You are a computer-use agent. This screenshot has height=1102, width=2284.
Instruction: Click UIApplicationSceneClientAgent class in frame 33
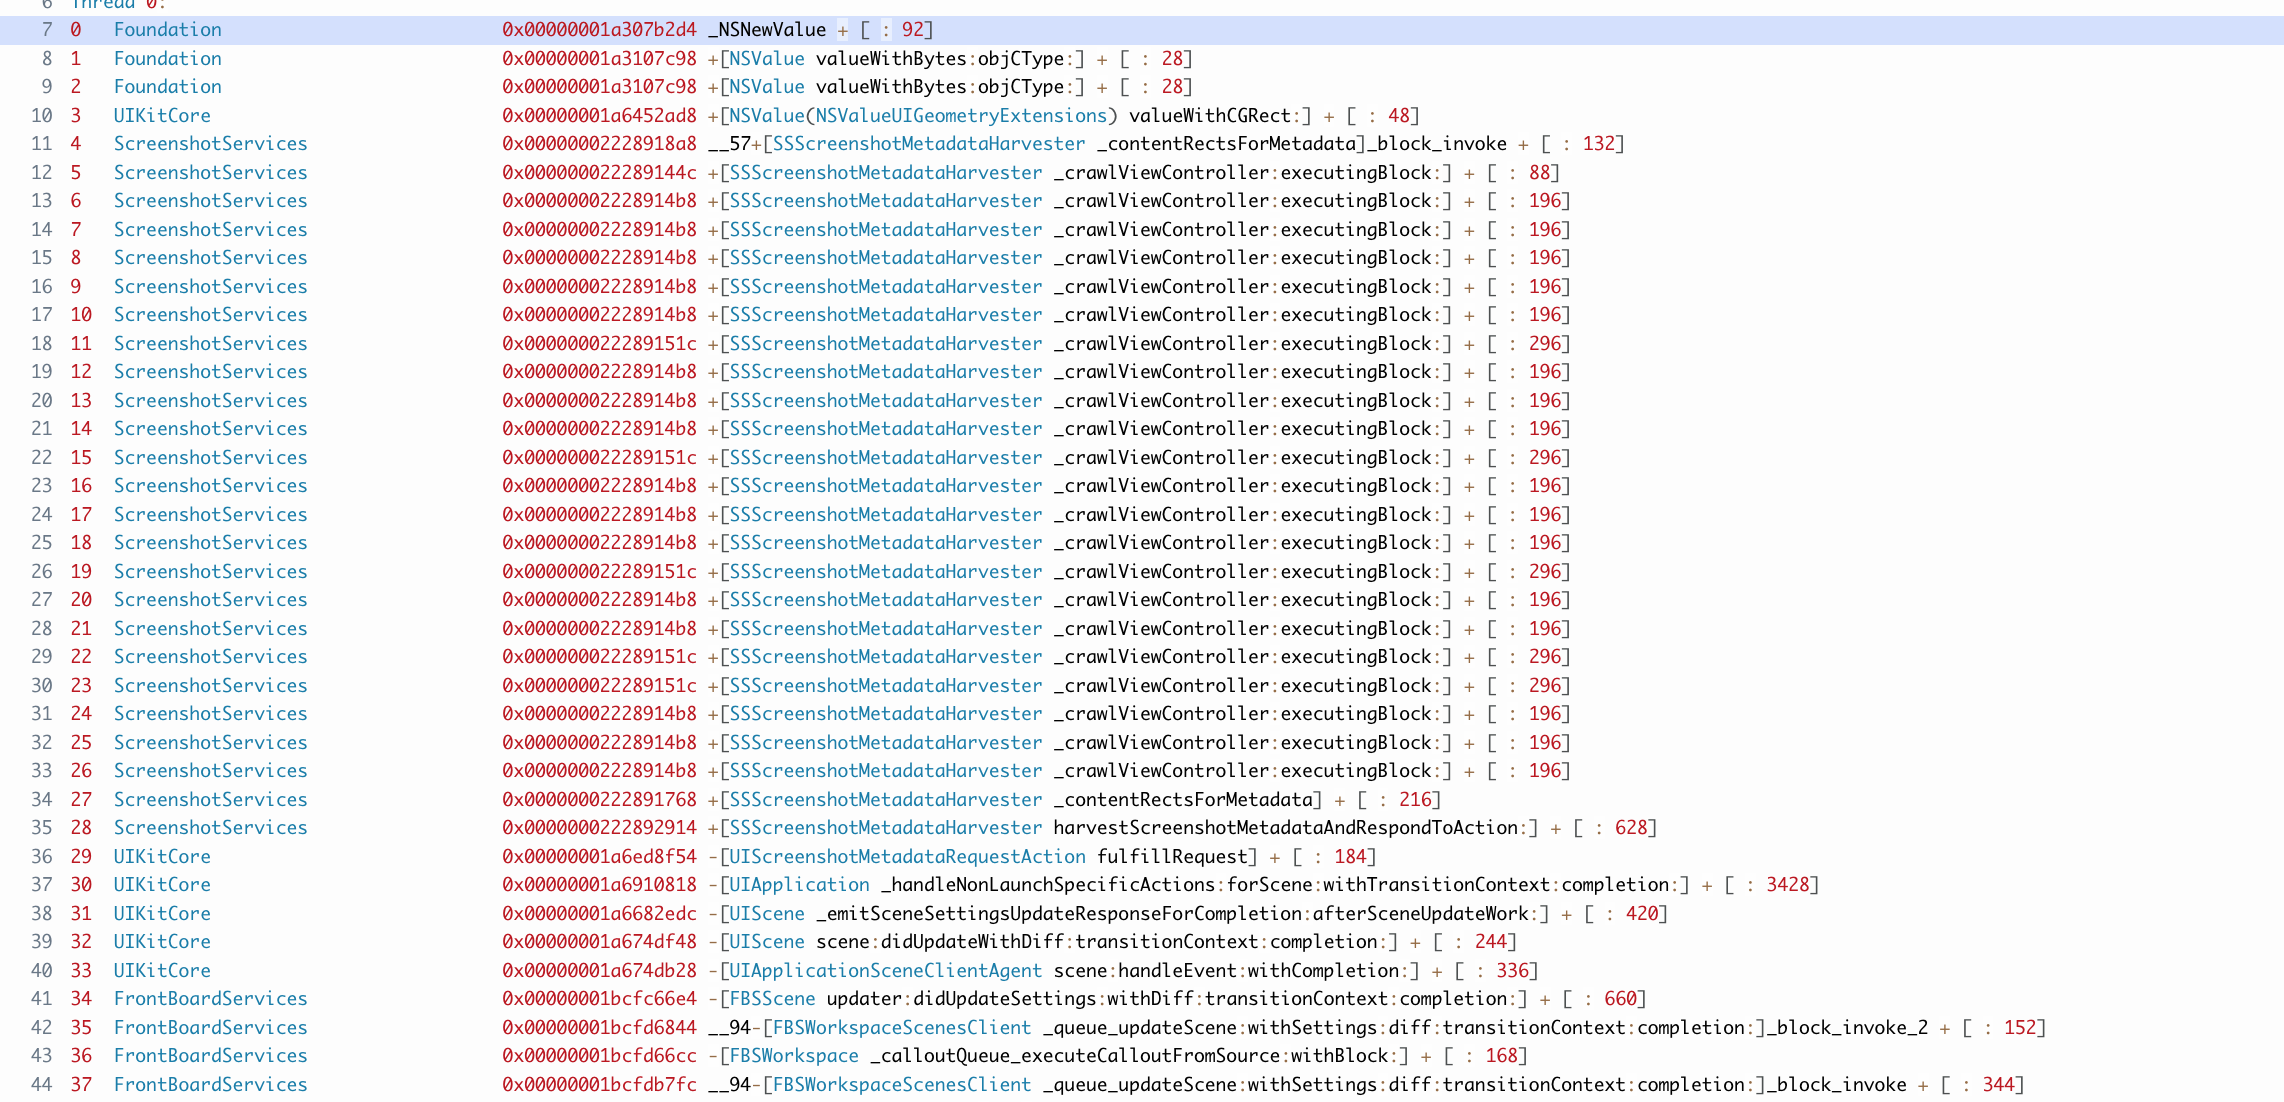click(885, 971)
